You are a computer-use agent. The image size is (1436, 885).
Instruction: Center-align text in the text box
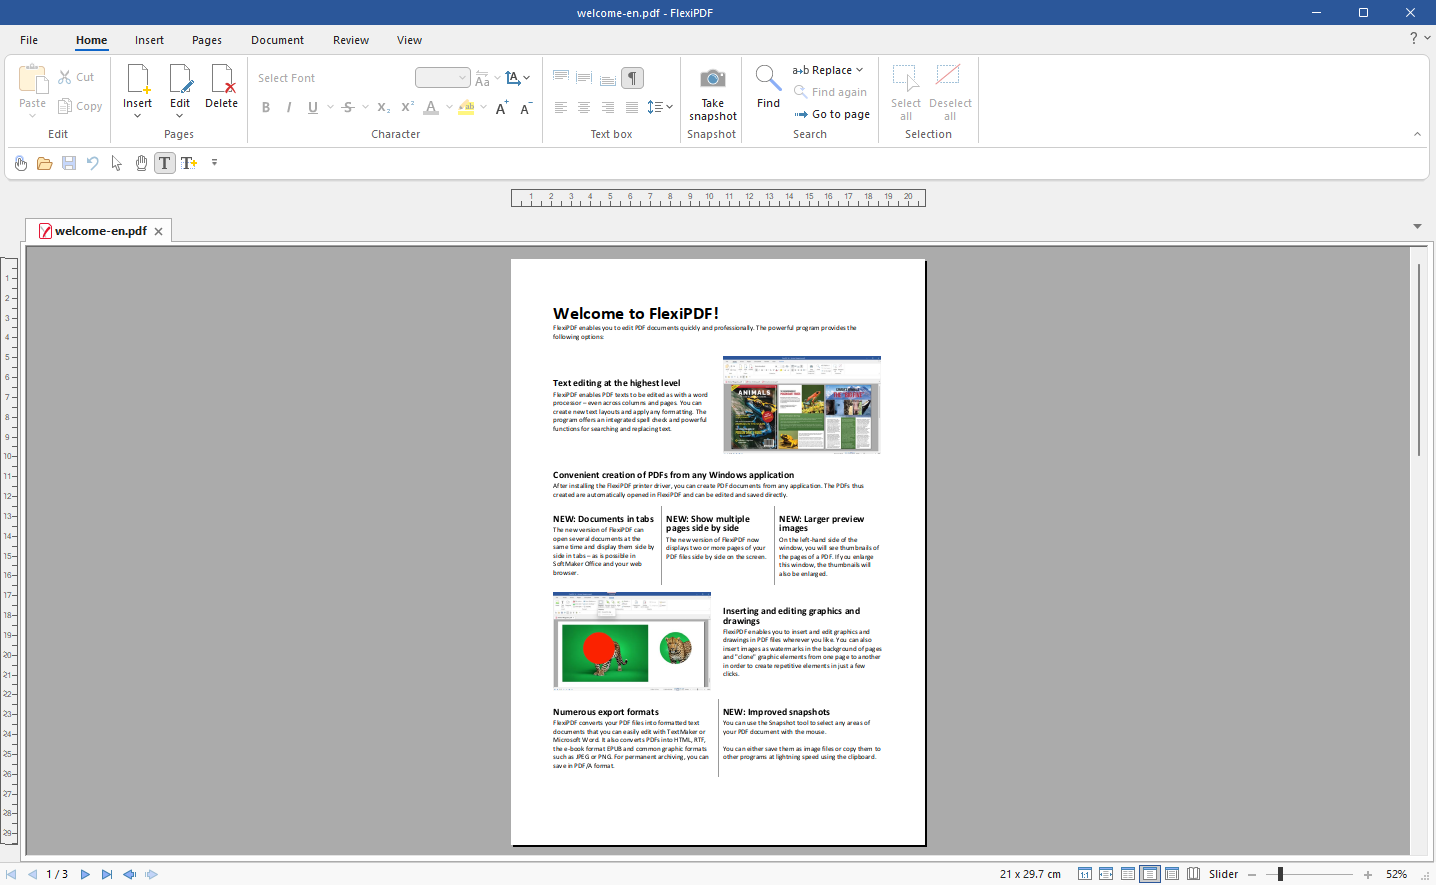click(584, 107)
